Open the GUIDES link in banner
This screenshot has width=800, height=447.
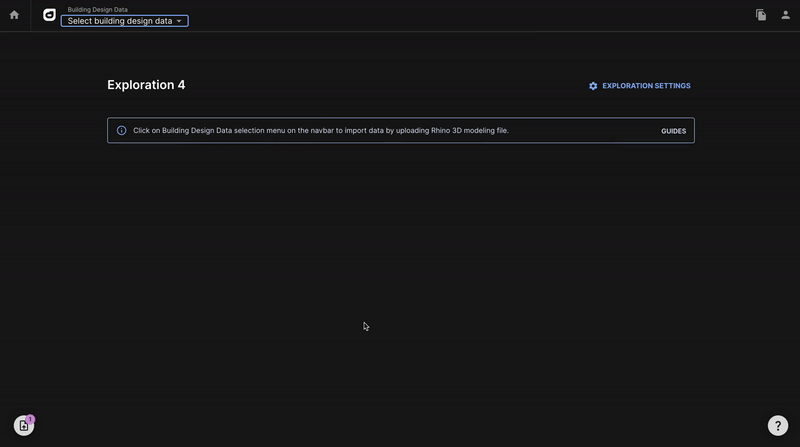(673, 131)
